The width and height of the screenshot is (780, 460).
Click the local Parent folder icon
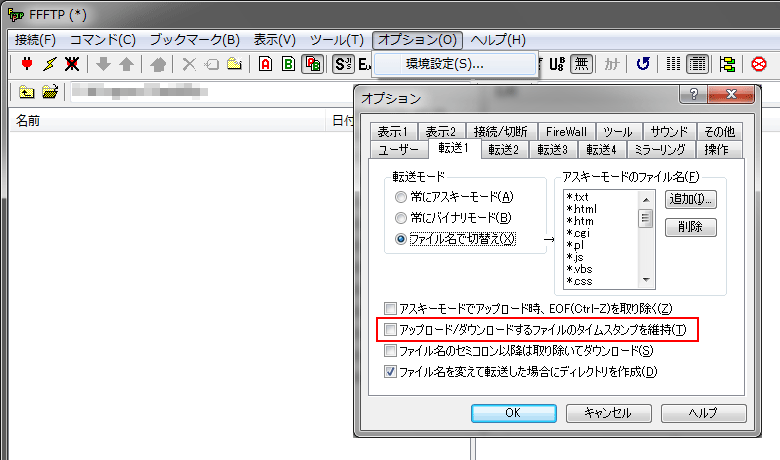click(x=26, y=92)
